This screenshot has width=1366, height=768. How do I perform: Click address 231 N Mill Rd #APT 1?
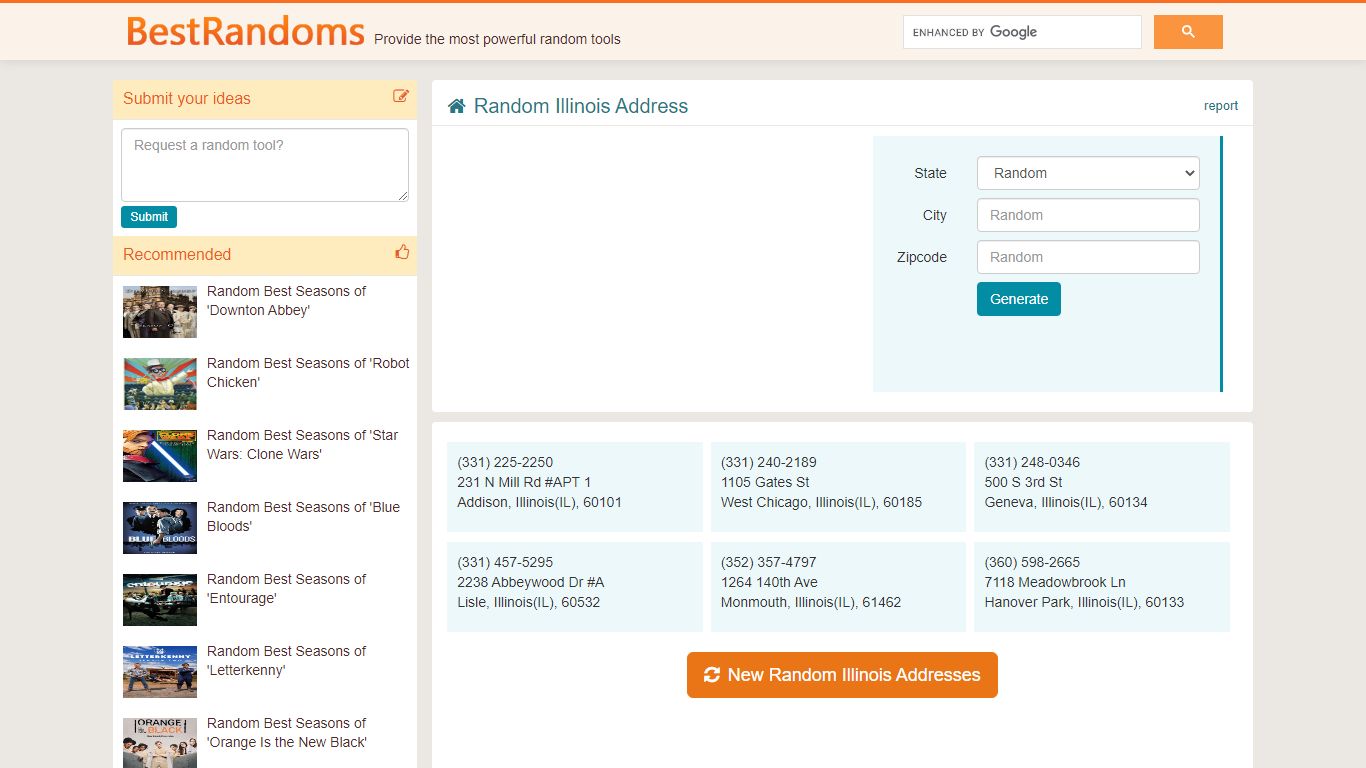pos(524,482)
